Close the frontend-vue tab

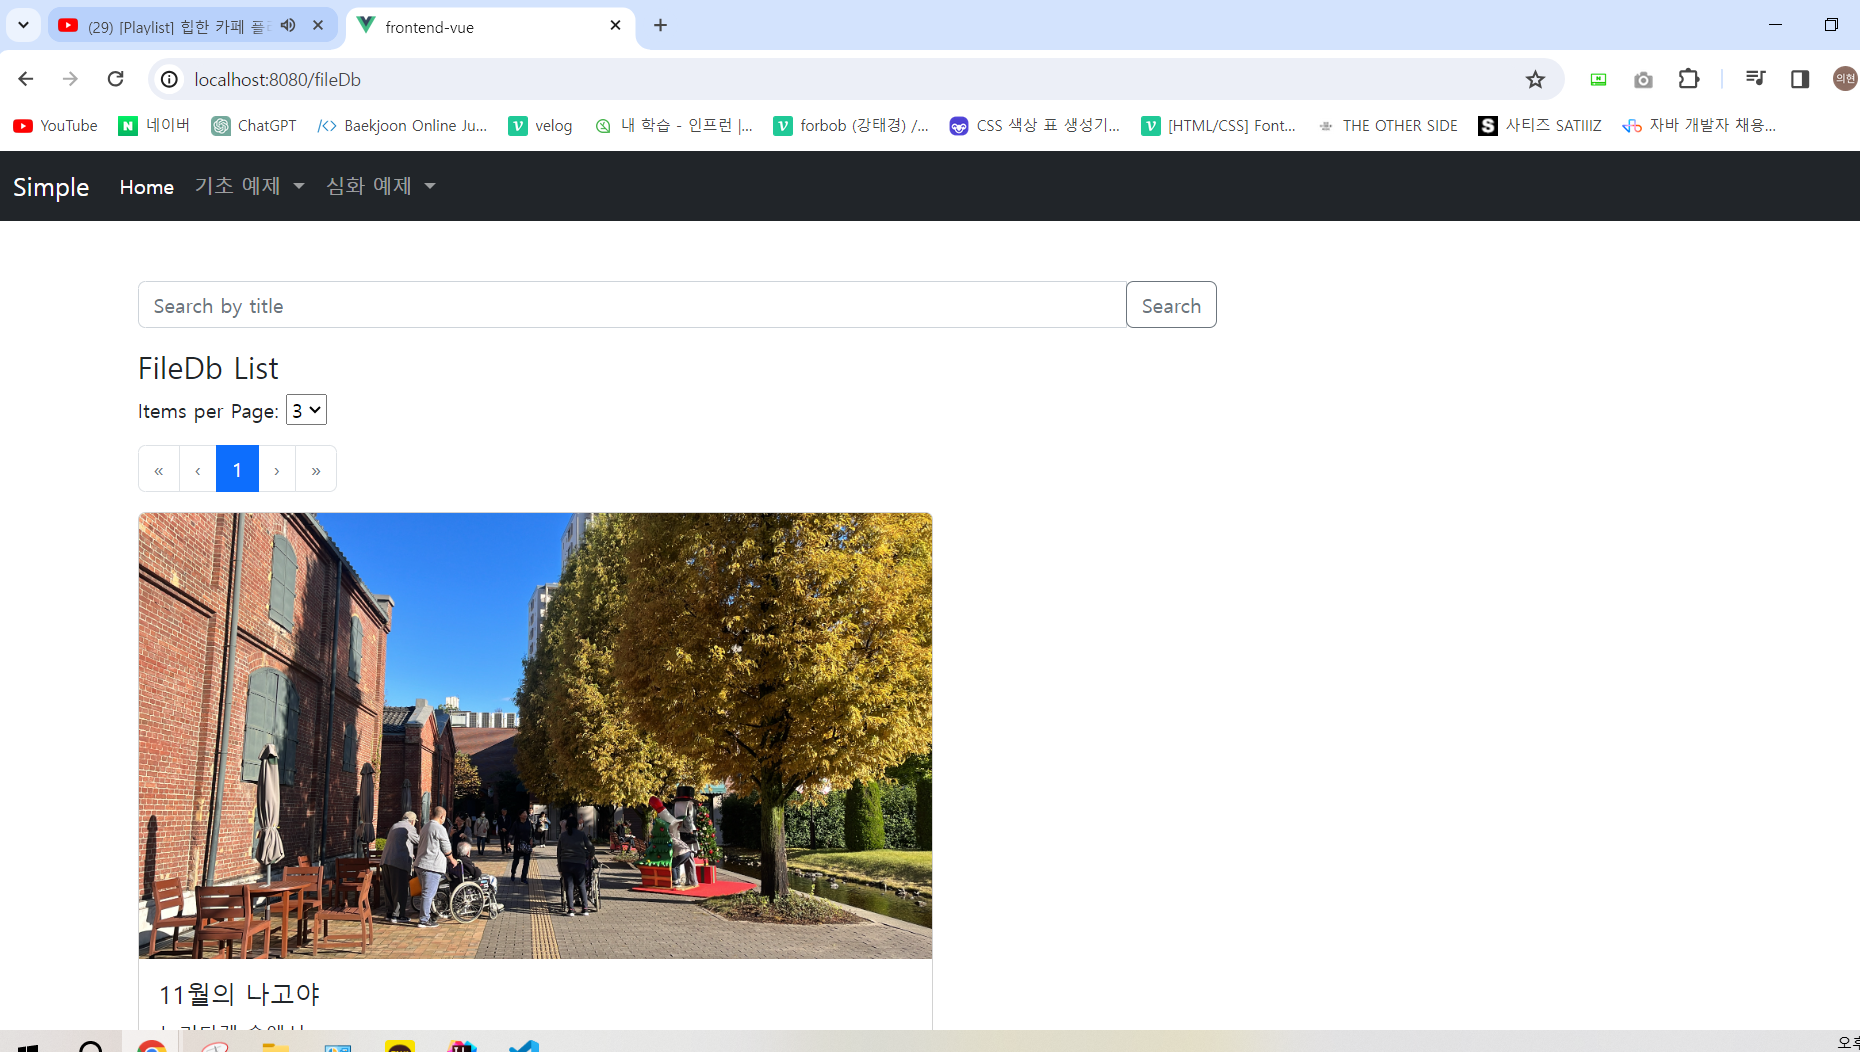click(615, 26)
